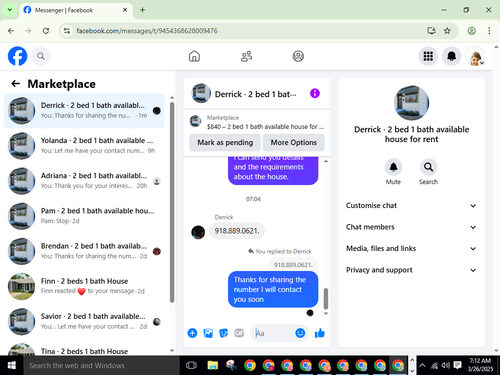The width and height of the screenshot is (500, 375).
Task: Open Yolanda's conversation
Action: pos(84,146)
